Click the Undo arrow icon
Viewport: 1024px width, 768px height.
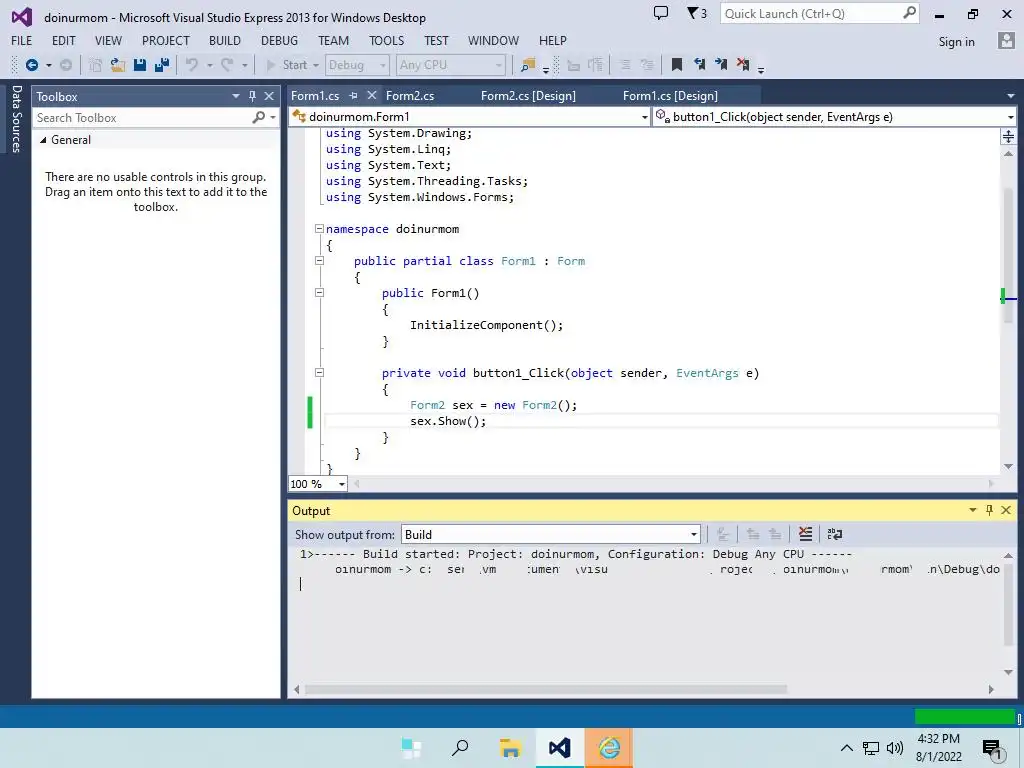(x=192, y=65)
